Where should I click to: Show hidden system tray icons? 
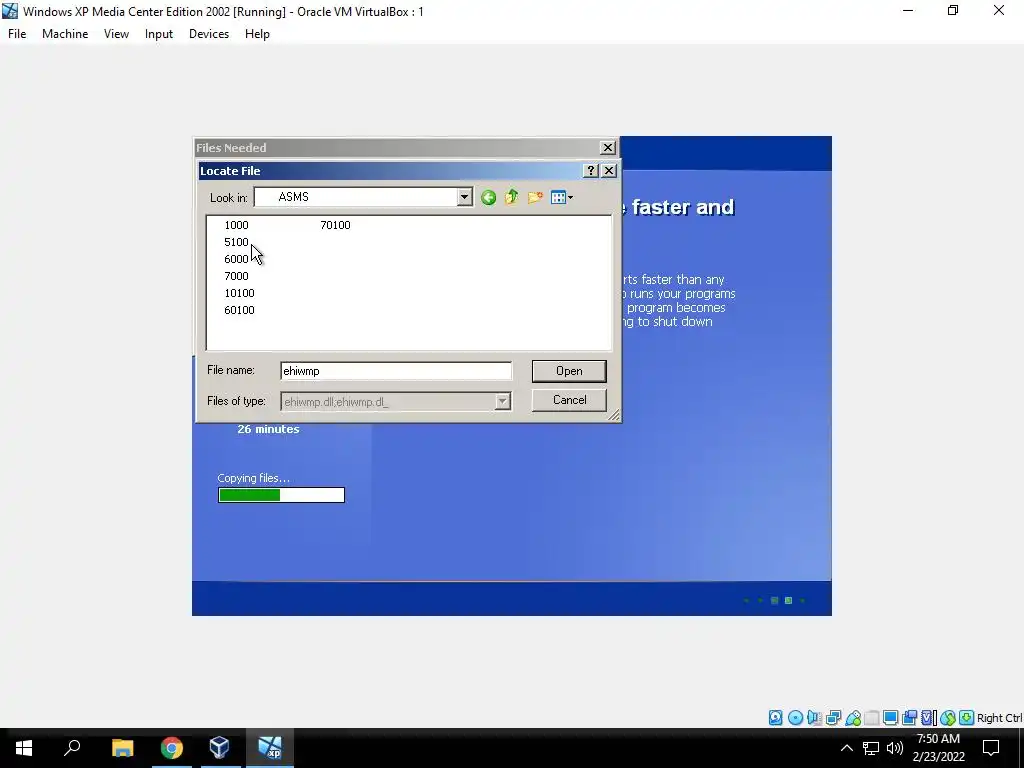point(846,748)
